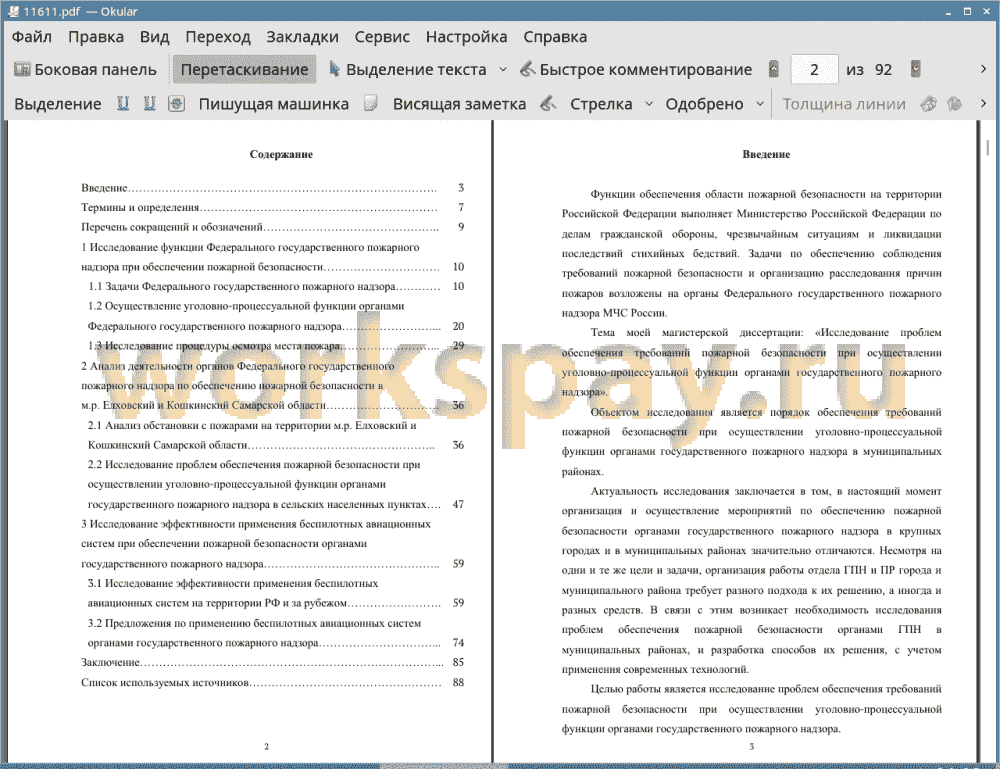Viewport: 1000px width, 769px height.
Task: Click the paragraph starting 'Актуальность исследования'
Action: (x=751, y=580)
